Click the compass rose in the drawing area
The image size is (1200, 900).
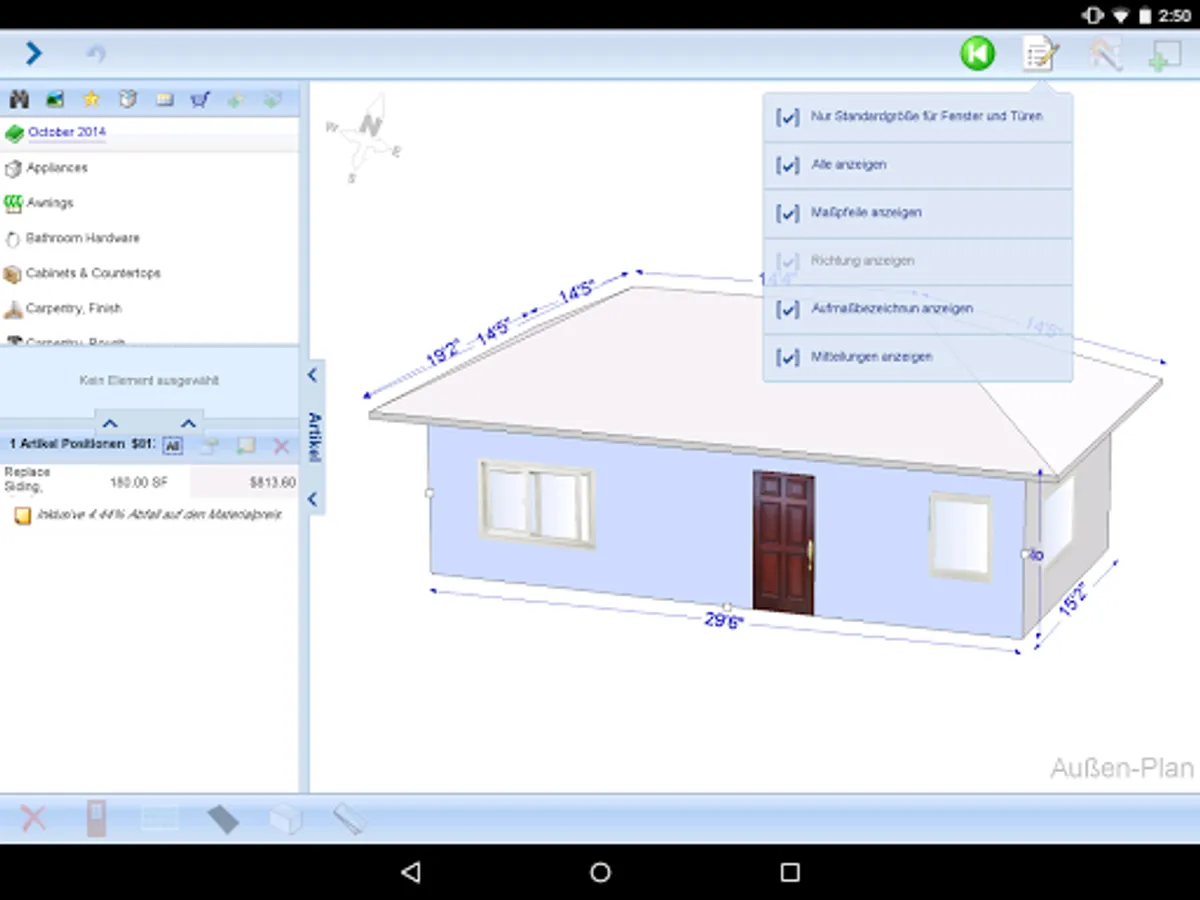(x=366, y=138)
